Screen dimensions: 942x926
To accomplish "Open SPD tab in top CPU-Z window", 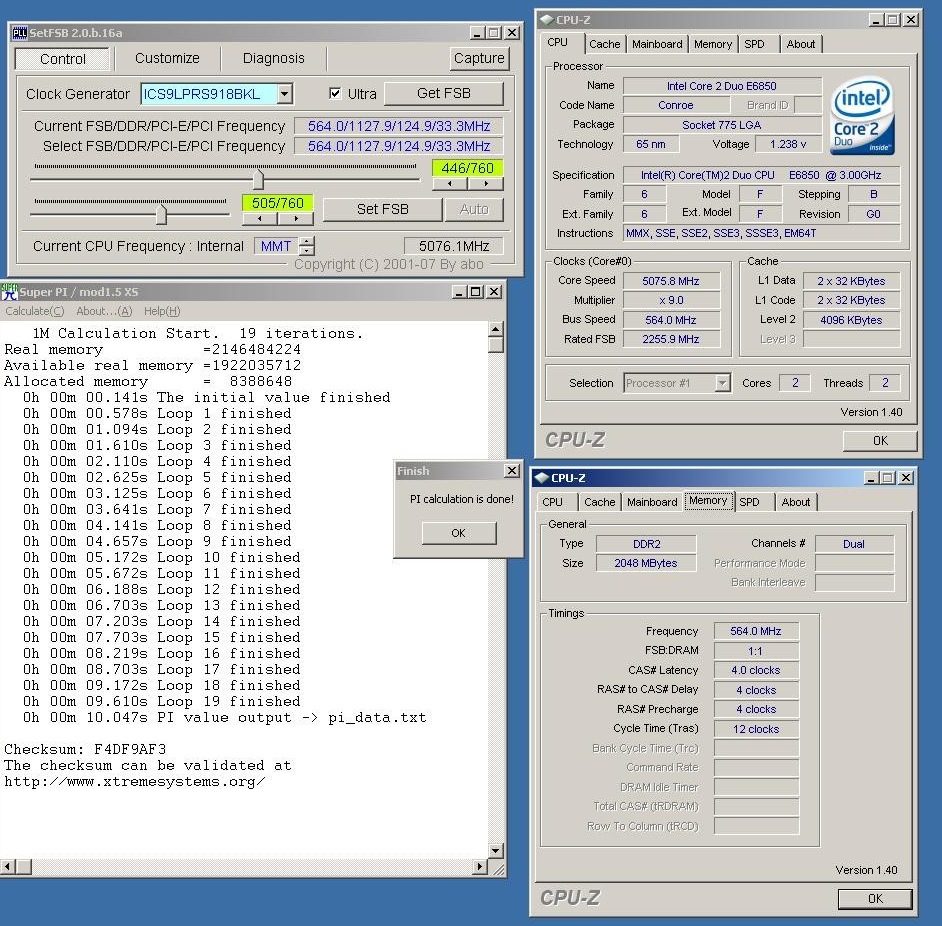I will pos(755,44).
